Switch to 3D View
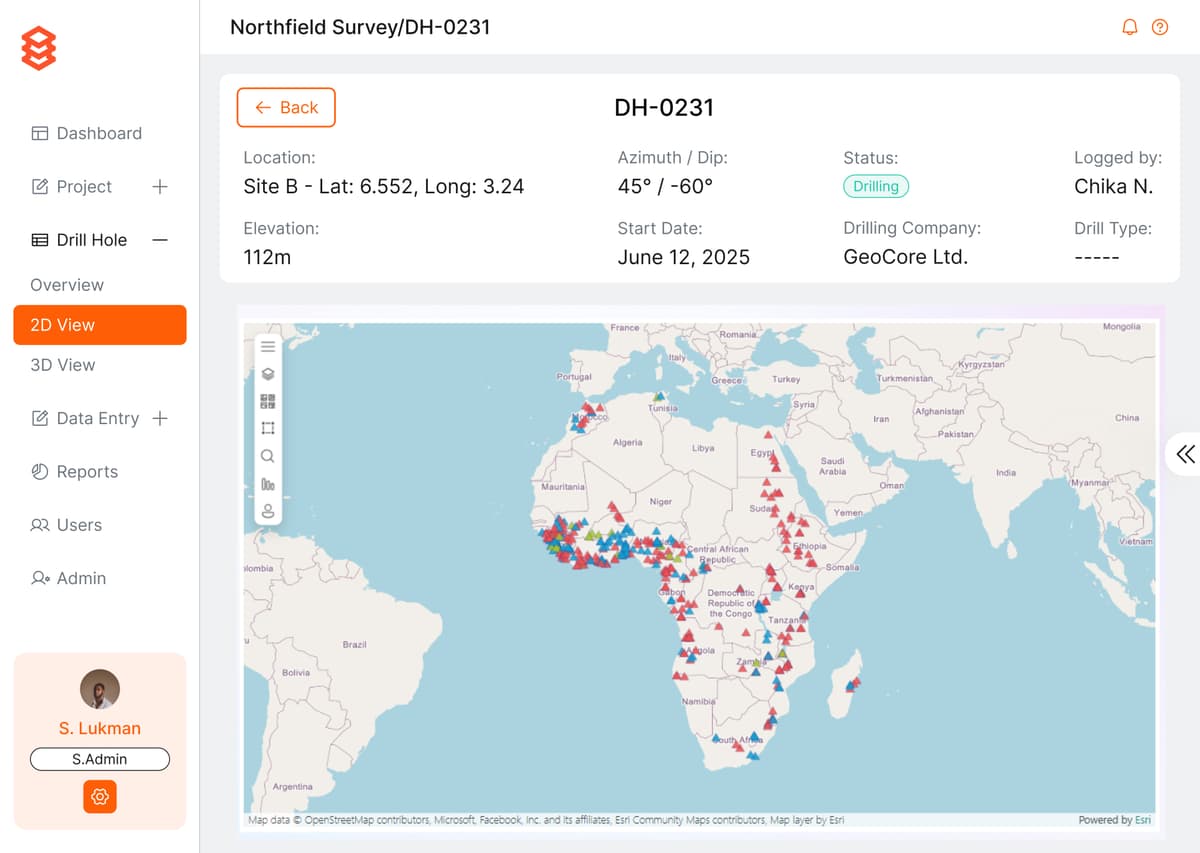 [x=63, y=365]
